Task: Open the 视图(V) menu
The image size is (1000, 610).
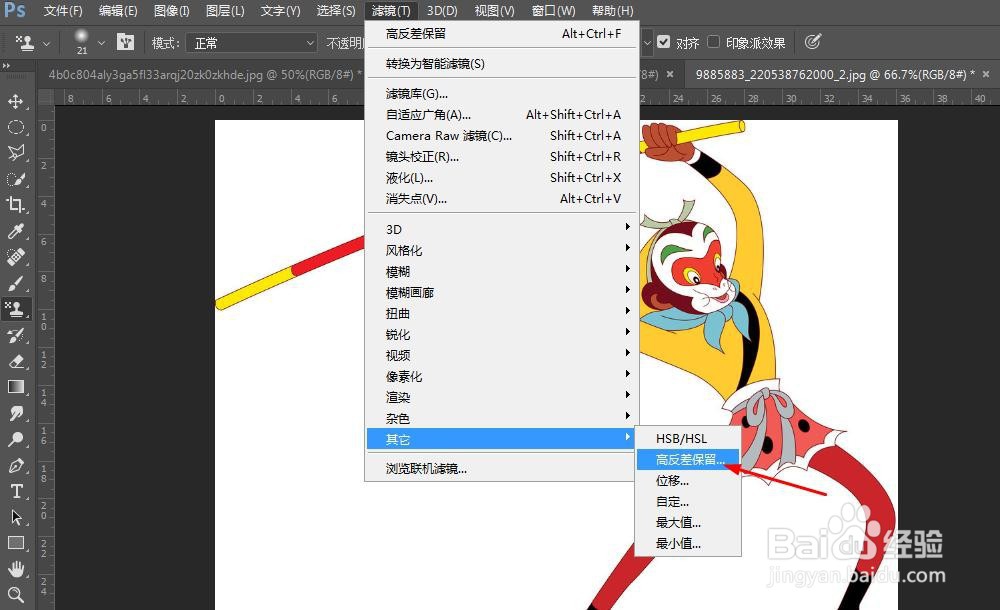Action: (x=494, y=11)
